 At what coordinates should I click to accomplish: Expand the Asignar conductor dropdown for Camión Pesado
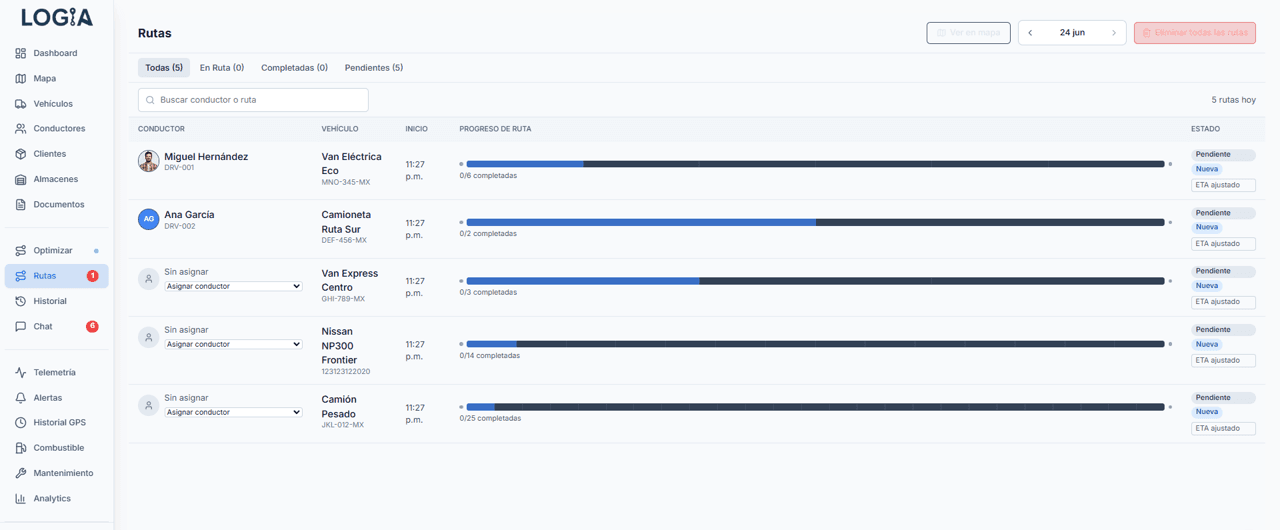pyautogui.click(x=233, y=412)
